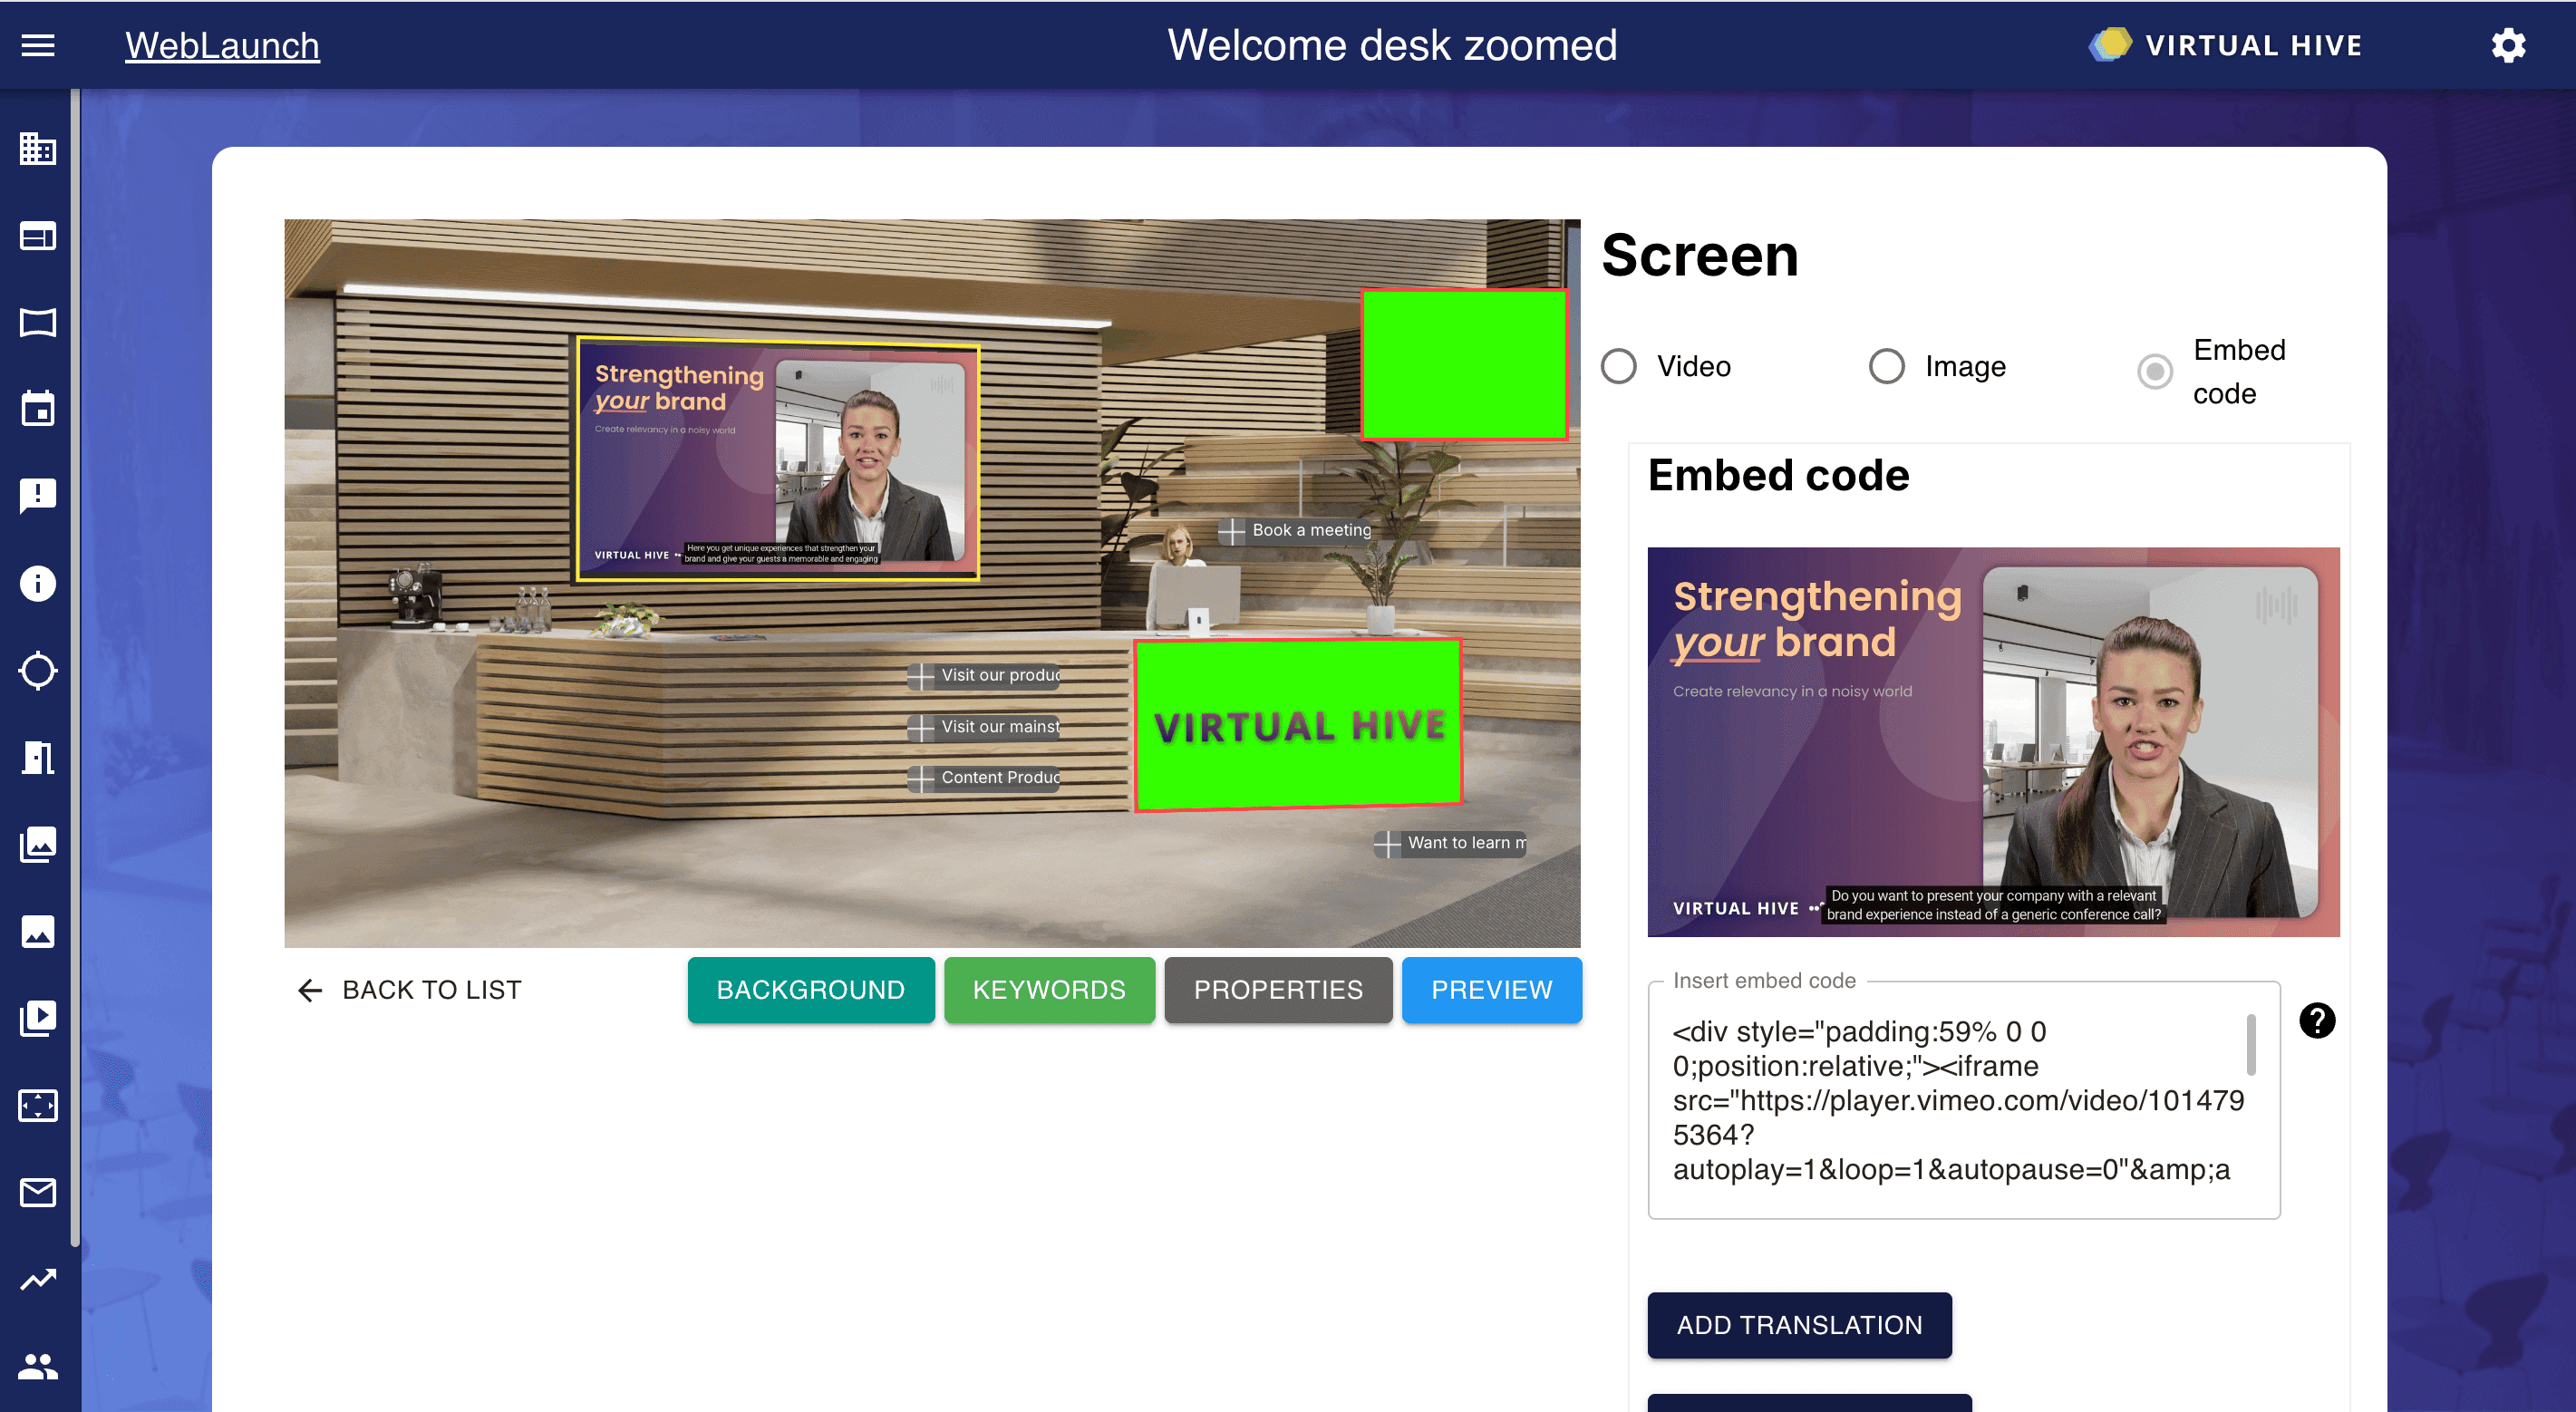
Task: Open the fullscreen frame sidebar icon
Action: [38, 1105]
